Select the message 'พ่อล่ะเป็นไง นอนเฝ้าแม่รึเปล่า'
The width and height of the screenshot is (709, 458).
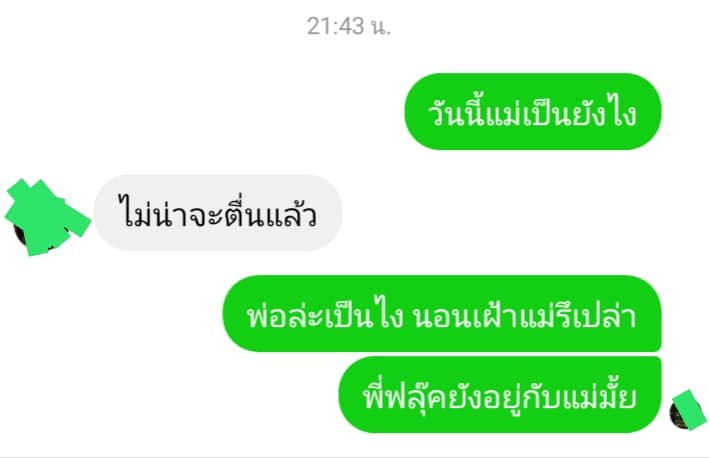point(442,313)
